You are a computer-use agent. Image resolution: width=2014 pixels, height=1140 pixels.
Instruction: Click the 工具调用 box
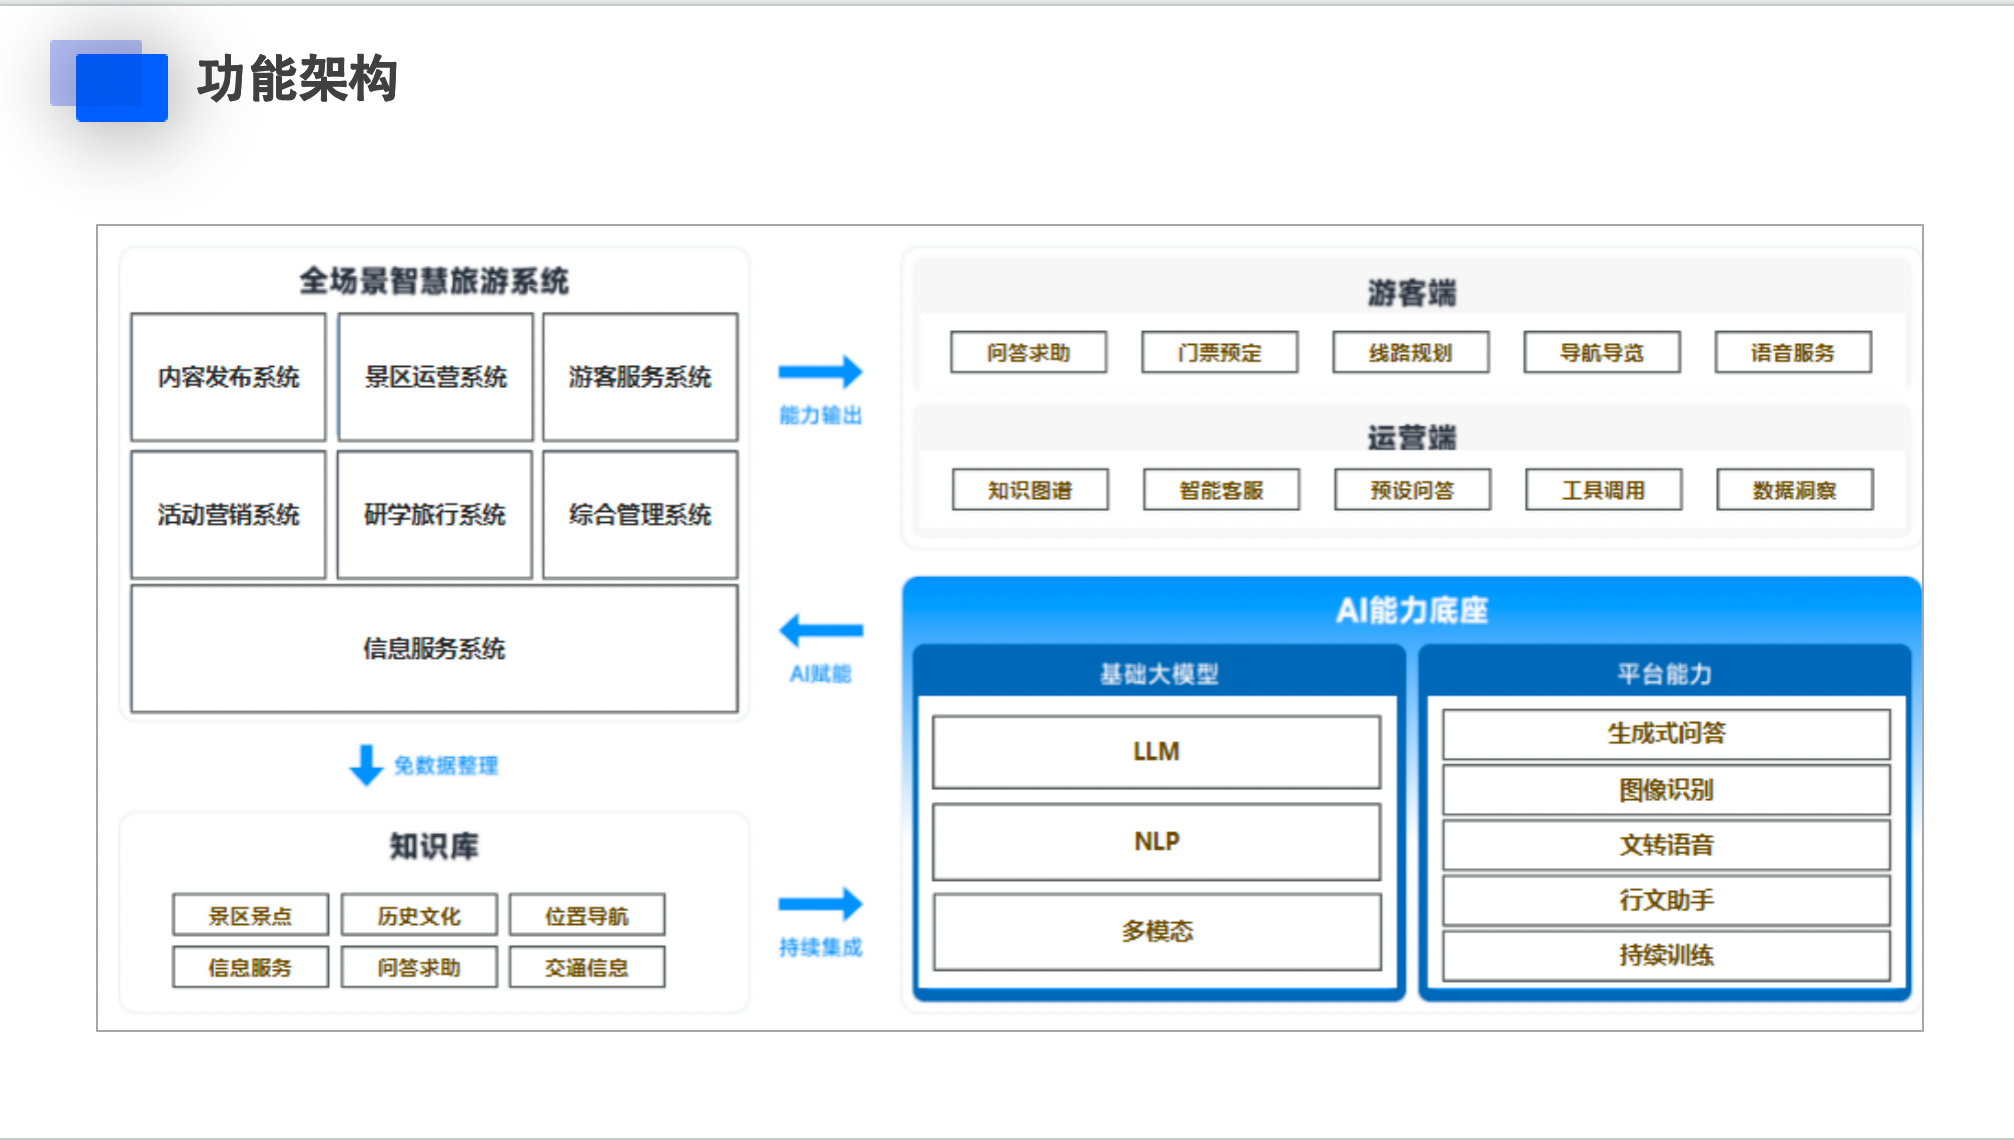click(x=1604, y=490)
